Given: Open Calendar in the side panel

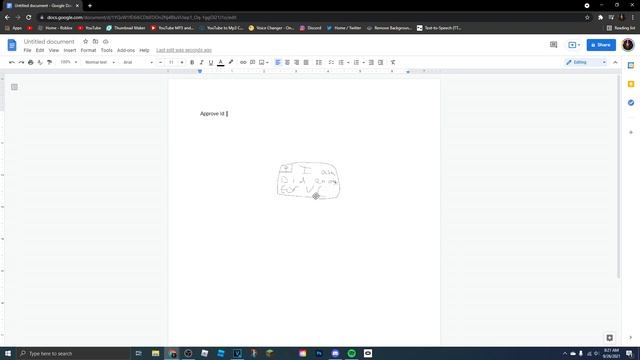Looking at the screenshot, I should (x=631, y=66).
